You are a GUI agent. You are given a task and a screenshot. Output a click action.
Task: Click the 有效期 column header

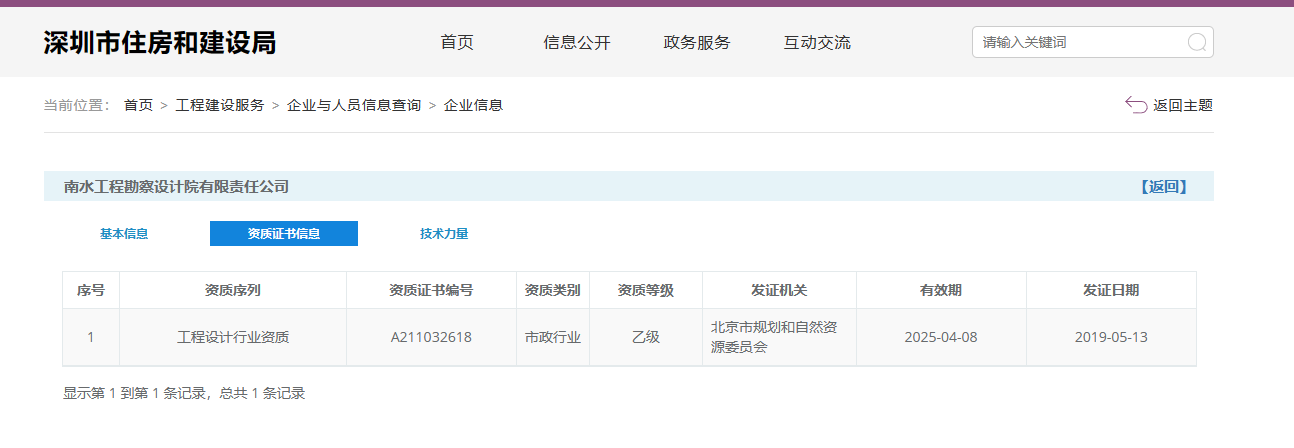(x=941, y=290)
